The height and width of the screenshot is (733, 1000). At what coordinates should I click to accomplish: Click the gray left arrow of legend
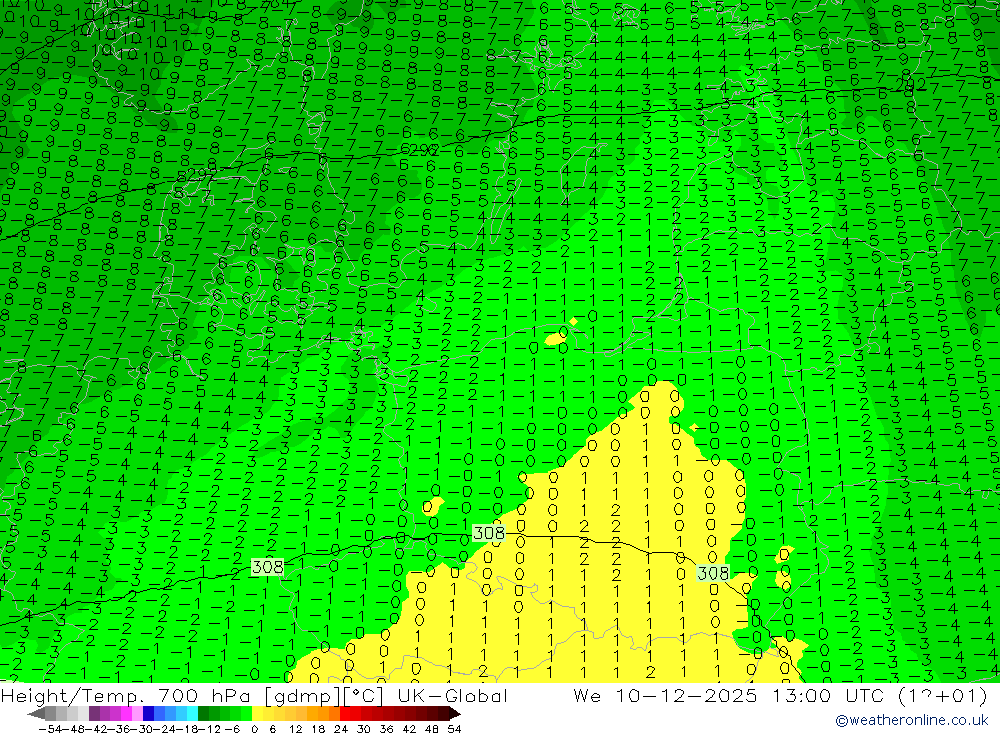click(x=36, y=713)
